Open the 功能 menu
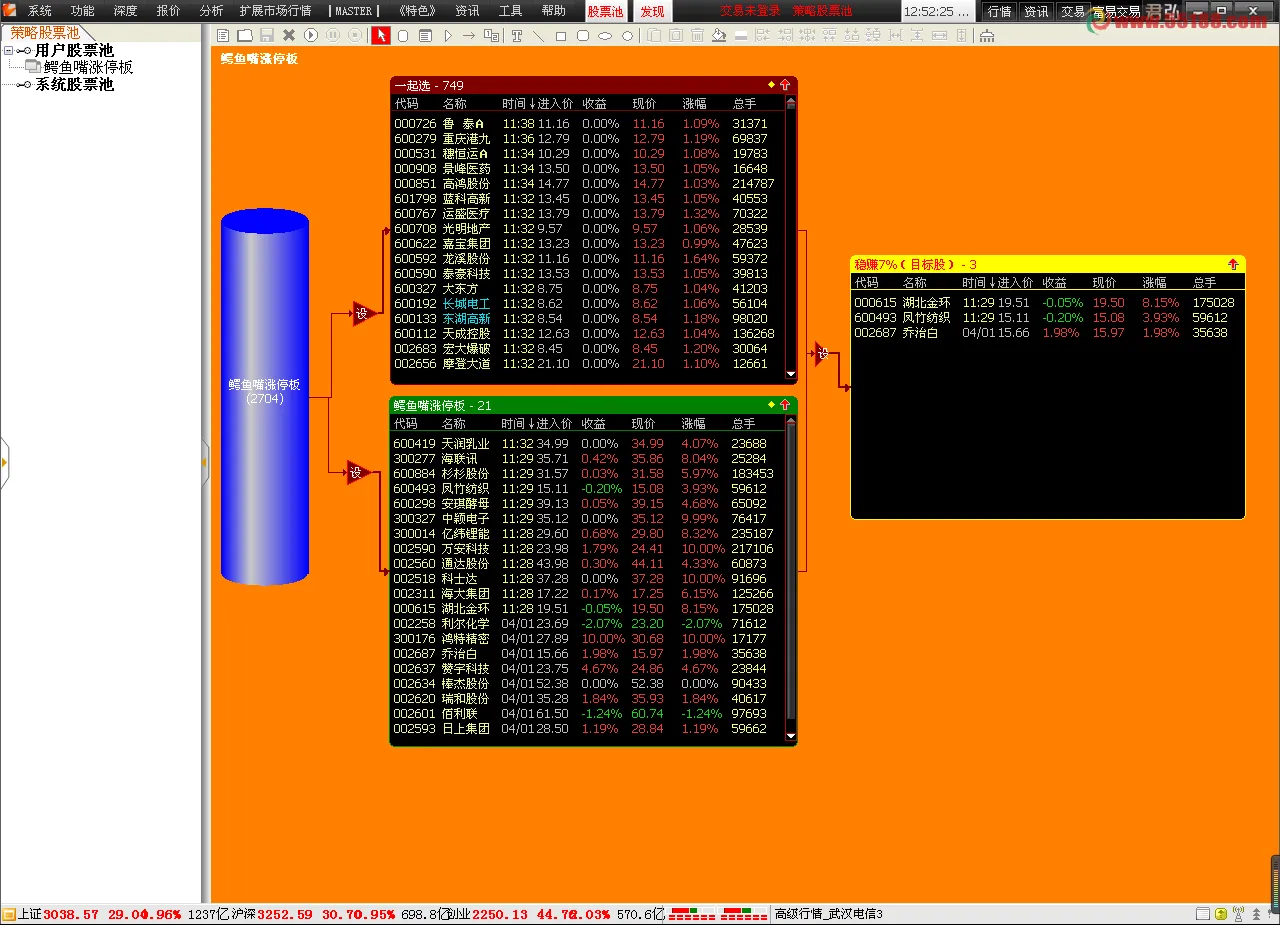This screenshot has height=925, width=1280. (x=83, y=11)
